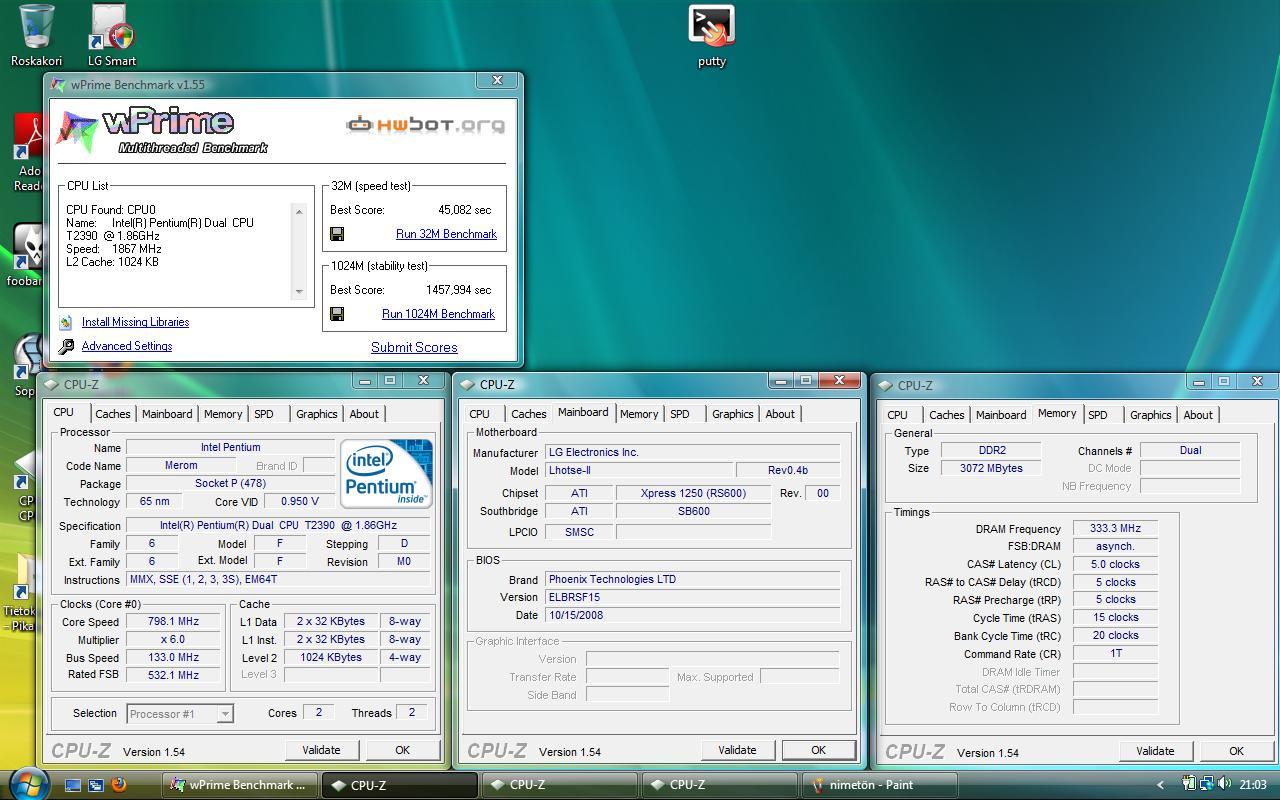Click title bar icon of CPU-Z Mainboard window
The width and height of the screenshot is (1280, 800).
469,385
